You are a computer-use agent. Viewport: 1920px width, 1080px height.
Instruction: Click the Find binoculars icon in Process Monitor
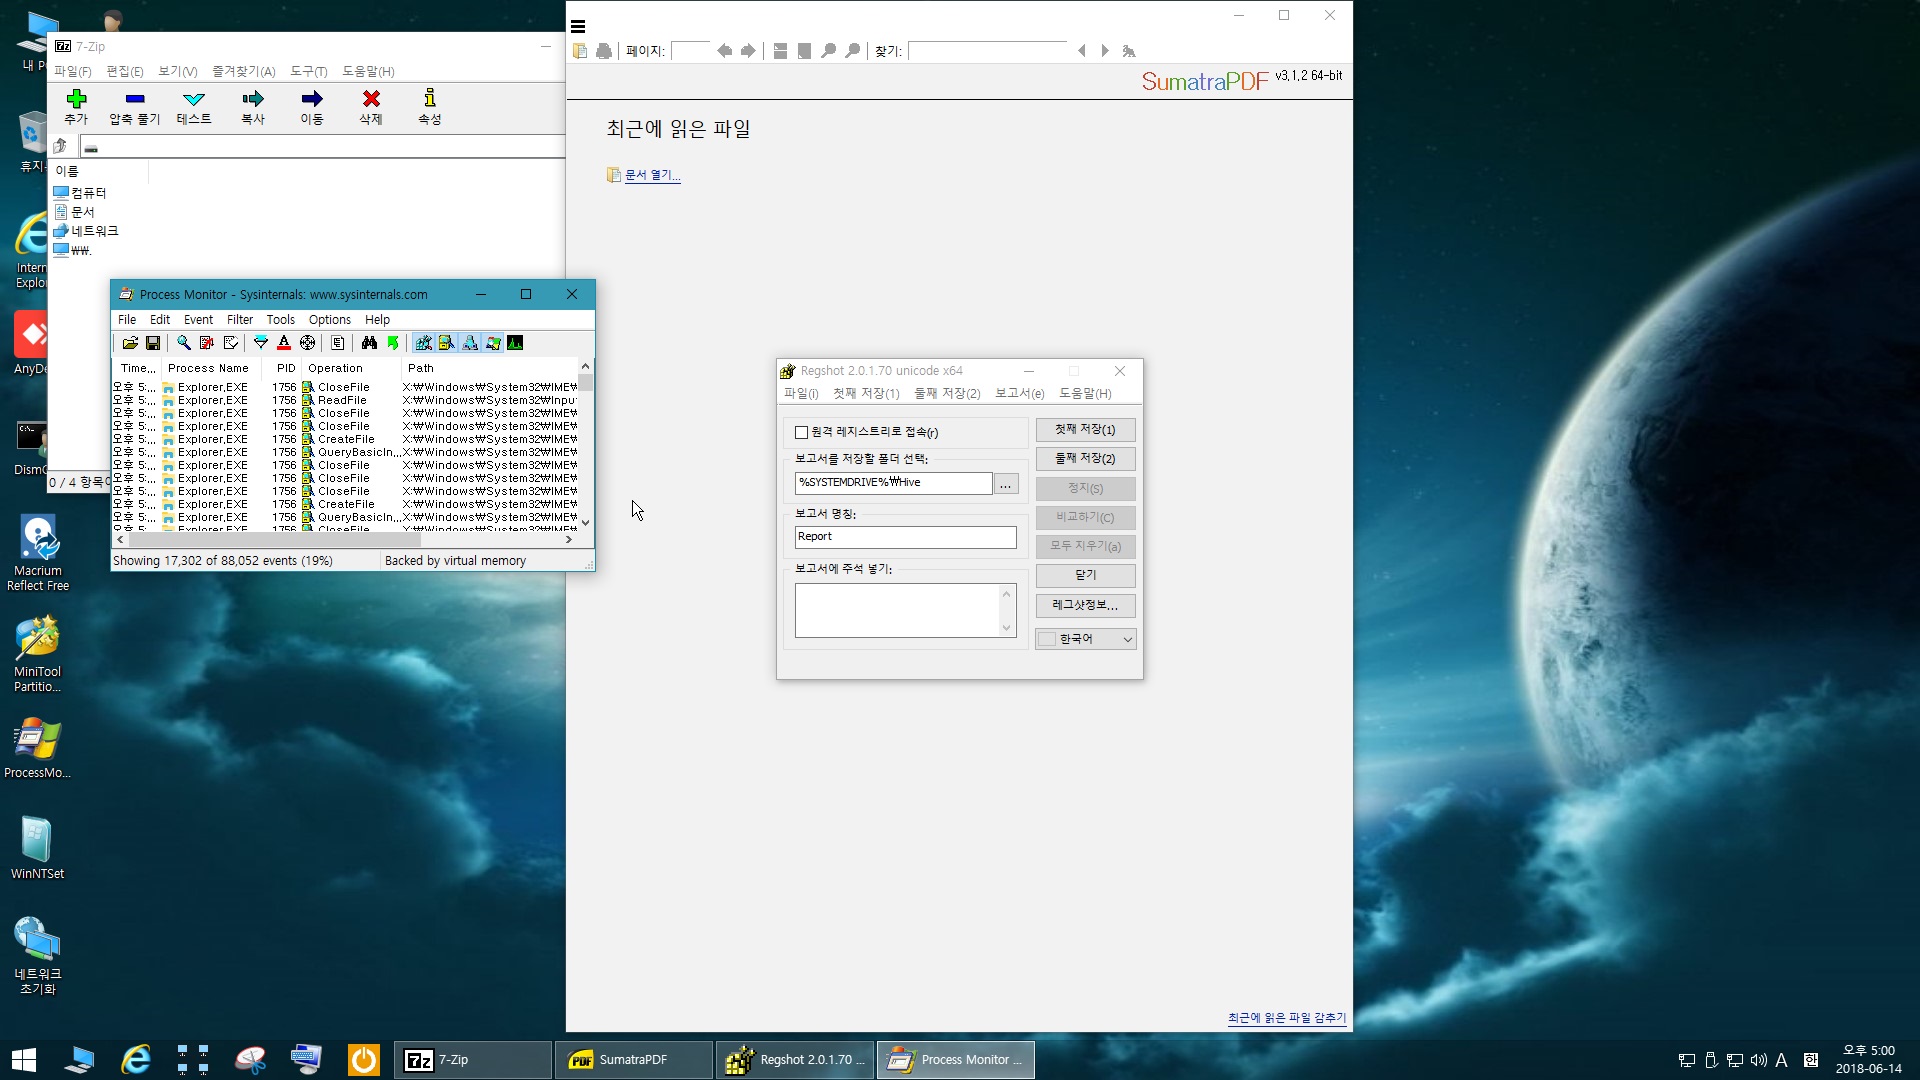[369, 343]
